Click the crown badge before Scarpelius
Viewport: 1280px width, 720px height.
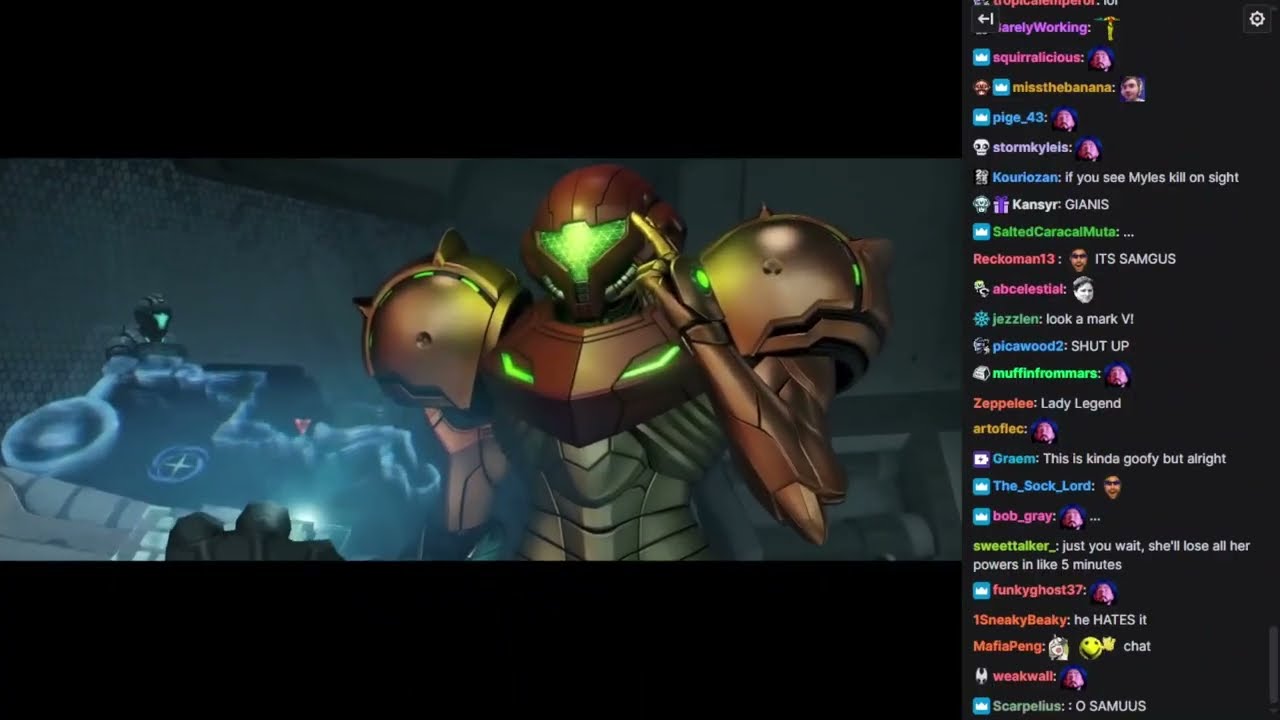981,706
